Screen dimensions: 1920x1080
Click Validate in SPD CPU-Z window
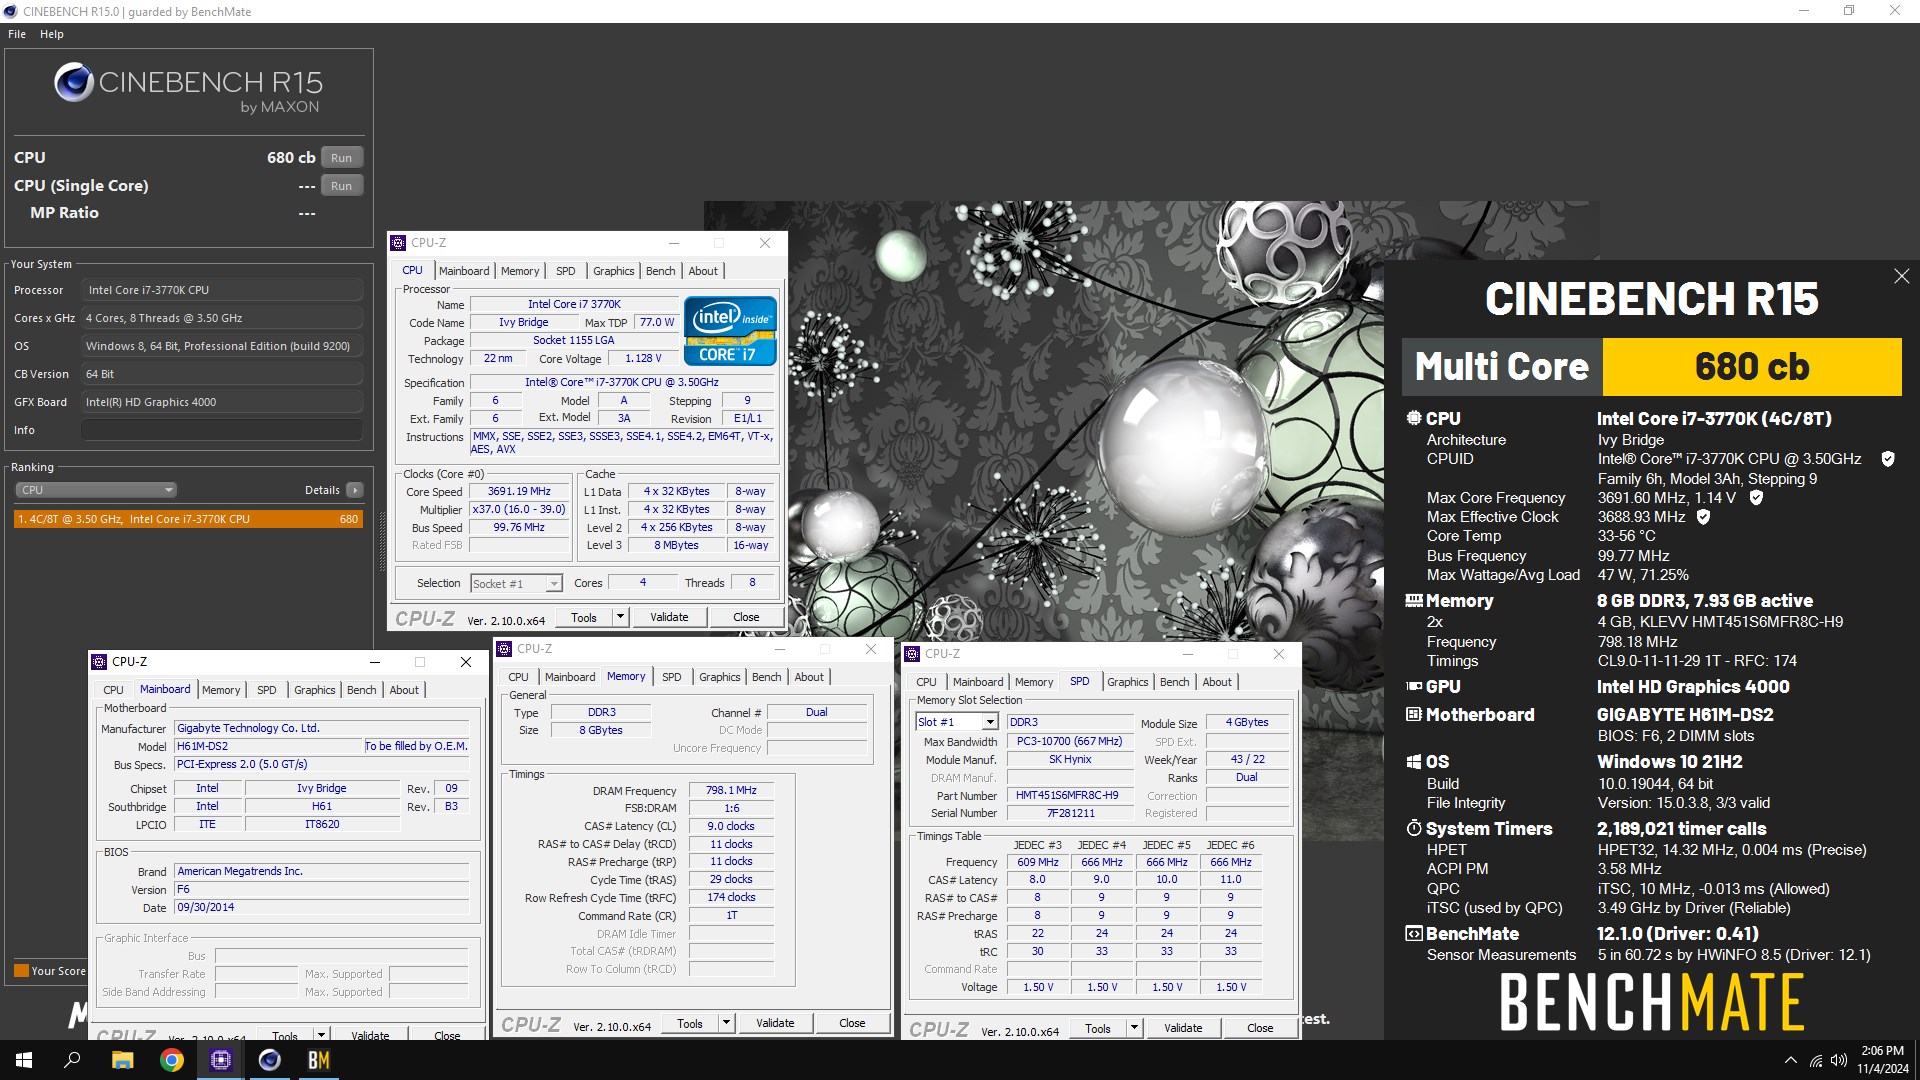1183,1028
